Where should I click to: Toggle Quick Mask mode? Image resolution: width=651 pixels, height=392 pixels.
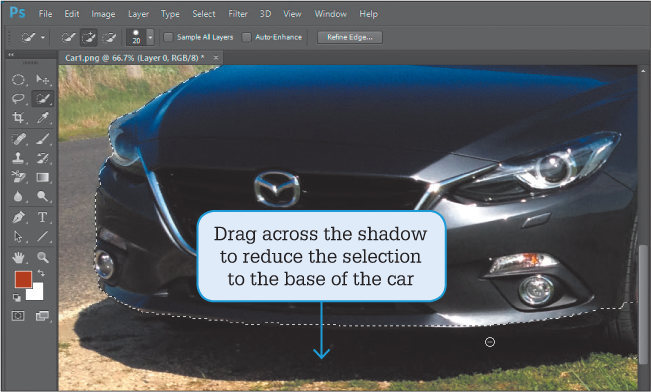(18, 316)
